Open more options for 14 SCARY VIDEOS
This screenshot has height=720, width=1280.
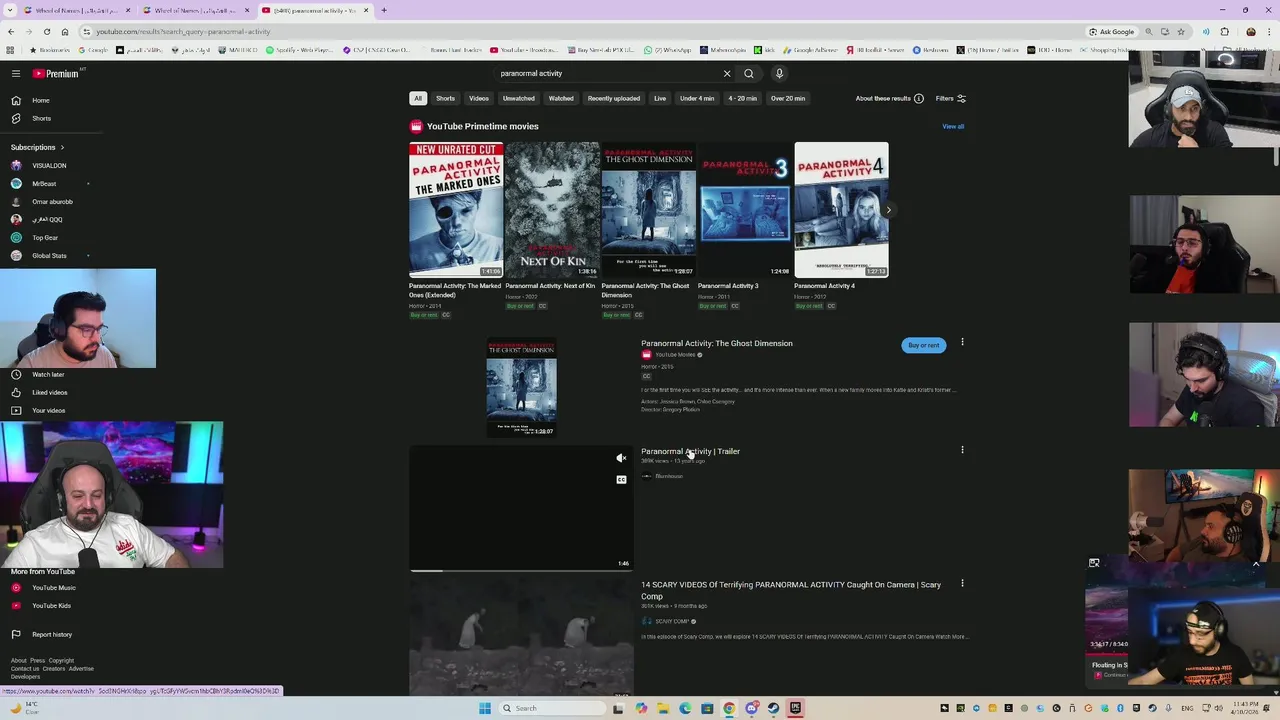962,583
